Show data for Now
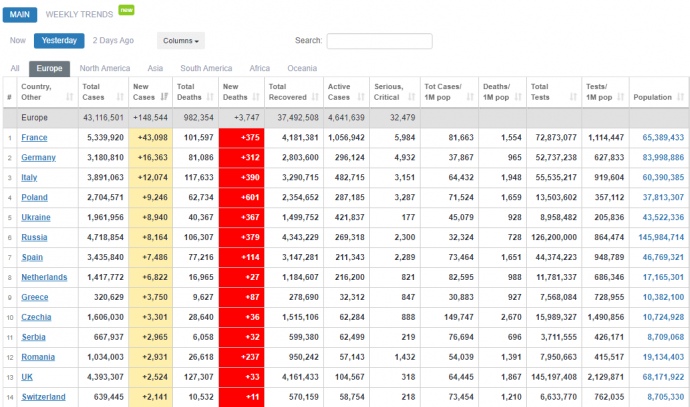 18,41
